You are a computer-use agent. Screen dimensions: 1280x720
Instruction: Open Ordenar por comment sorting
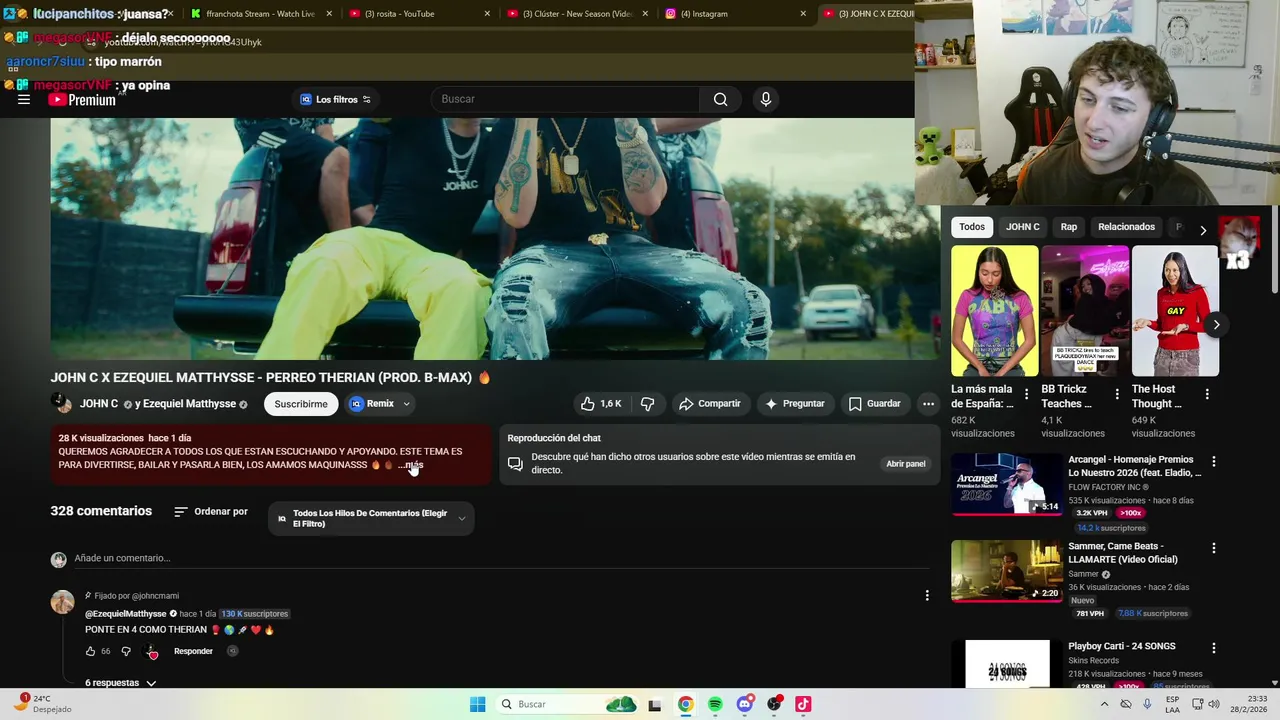point(210,511)
